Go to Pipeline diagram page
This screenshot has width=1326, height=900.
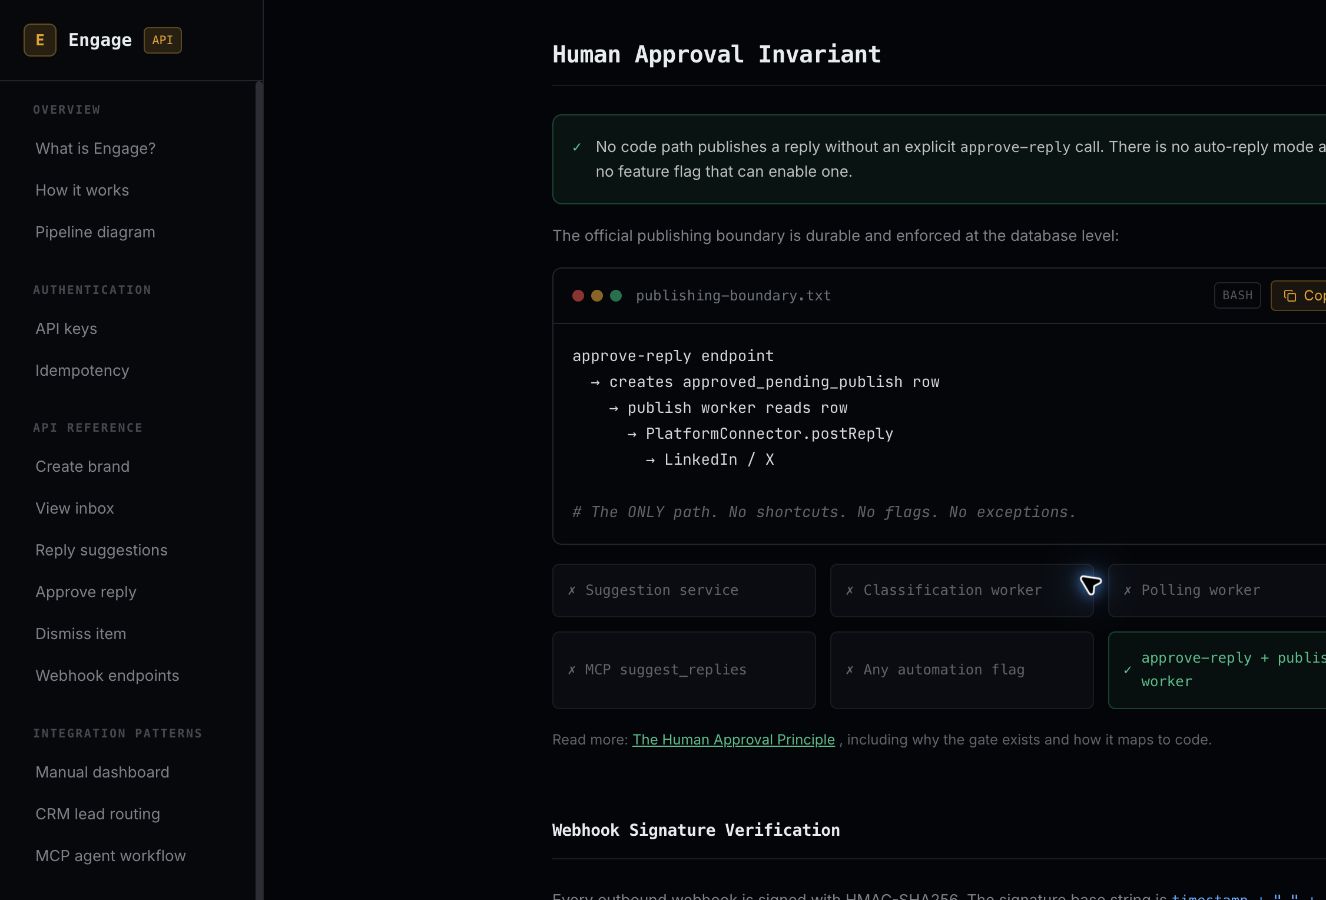pos(95,232)
